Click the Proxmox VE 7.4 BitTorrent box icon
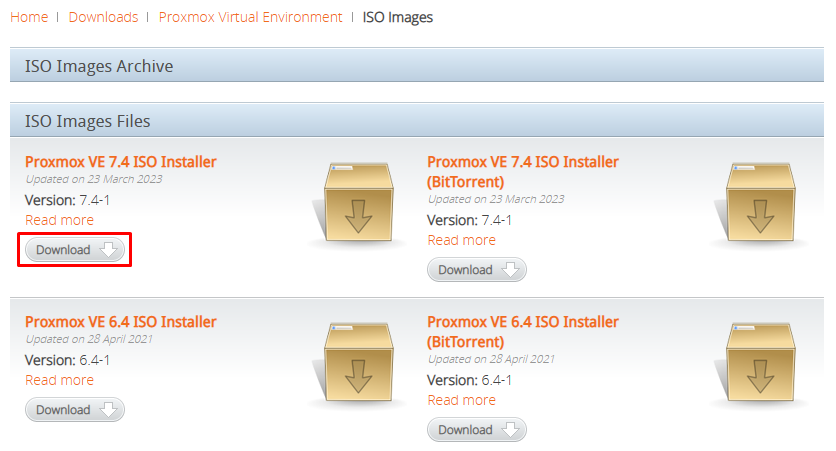 click(x=760, y=203)
